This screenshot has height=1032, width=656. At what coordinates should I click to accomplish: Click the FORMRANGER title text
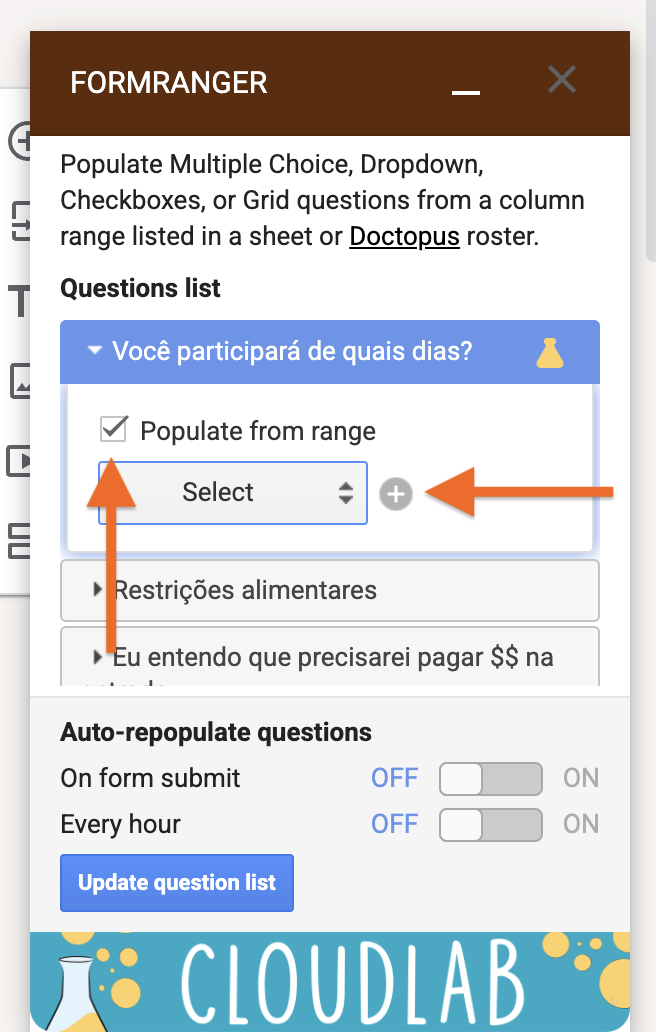pyautogui.click(x=168, y=83)
